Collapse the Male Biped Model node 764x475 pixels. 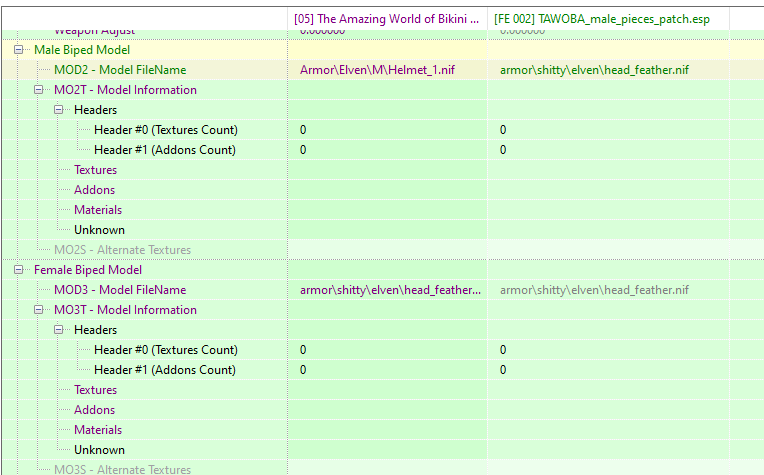coord(19,50)
